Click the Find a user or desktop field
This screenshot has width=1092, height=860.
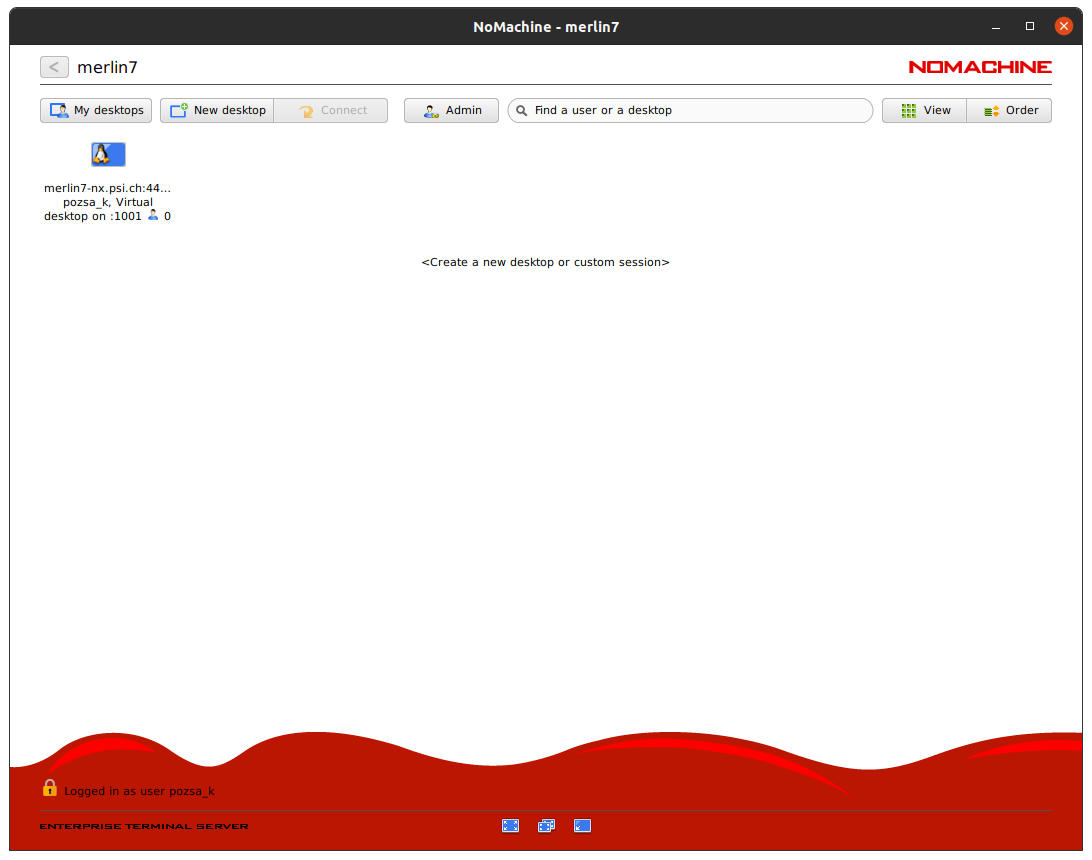tap(700, 110)
